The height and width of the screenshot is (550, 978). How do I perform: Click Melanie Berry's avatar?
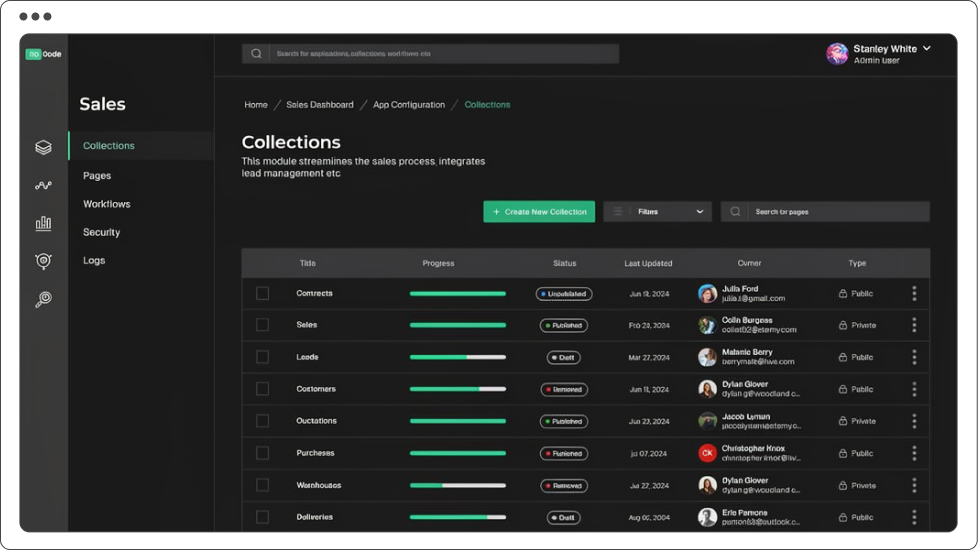point(707,357)
